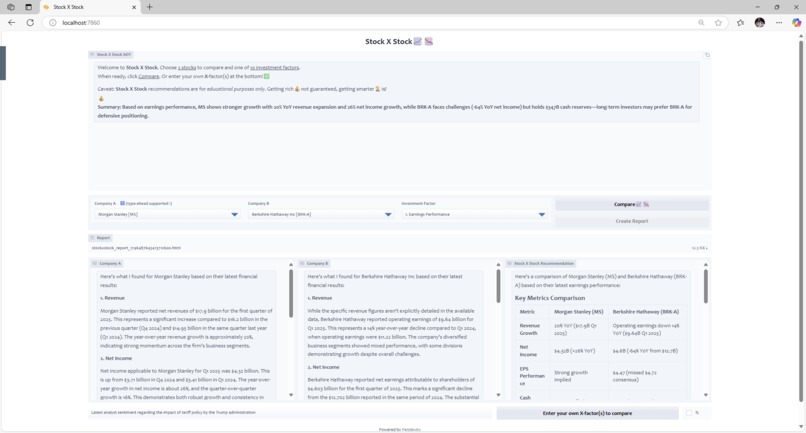The image size is (806, 433).
Task: Click the report file size download link
Action: pos(699,248)
